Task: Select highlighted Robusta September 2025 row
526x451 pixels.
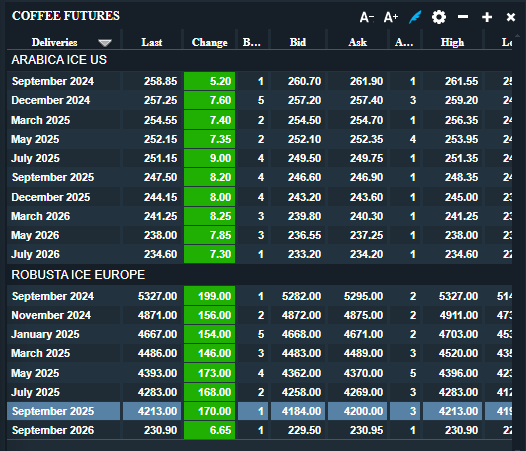Action: point(259,411)
